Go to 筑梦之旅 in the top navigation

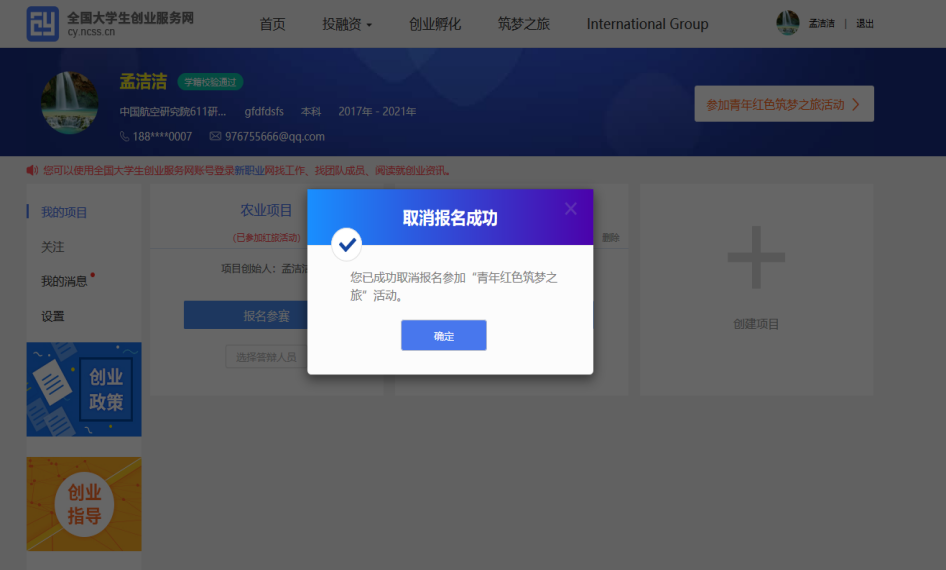pos(523,24)
